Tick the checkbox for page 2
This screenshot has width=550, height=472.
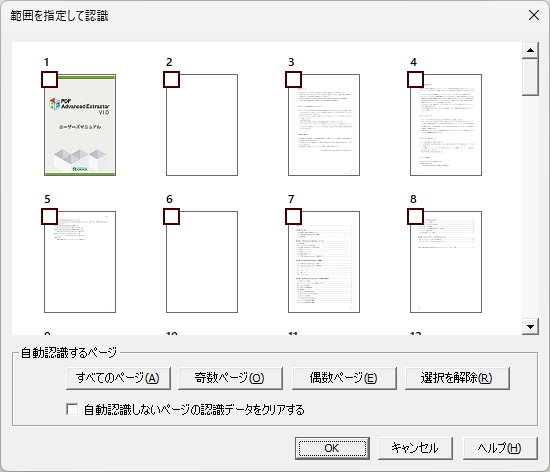(x=172, y=80)
